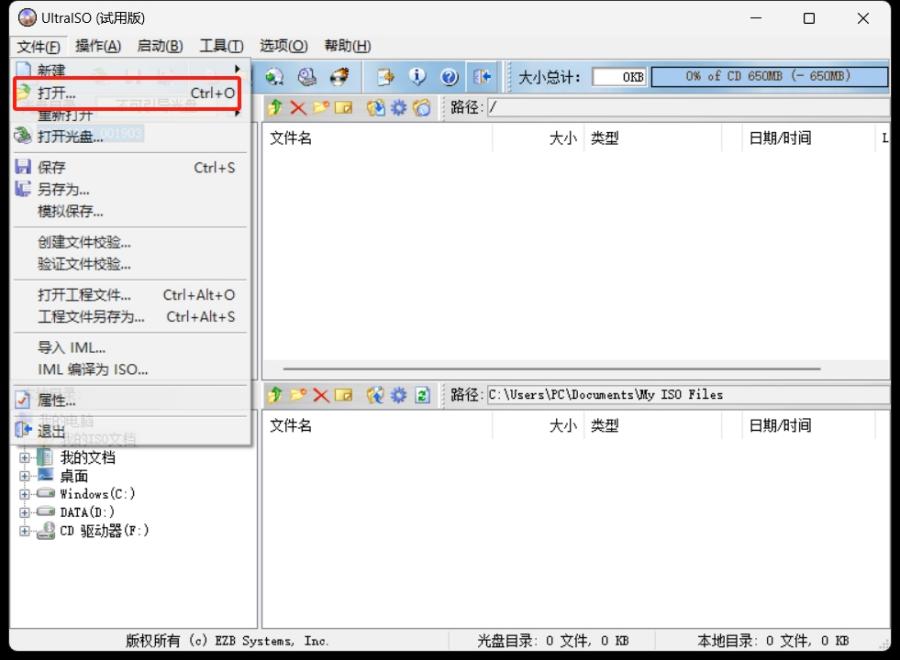Viewport: 900px width, 660px height.
Task: Click the make CD image disc-drive toolbar icon
Action: [307, 76]
